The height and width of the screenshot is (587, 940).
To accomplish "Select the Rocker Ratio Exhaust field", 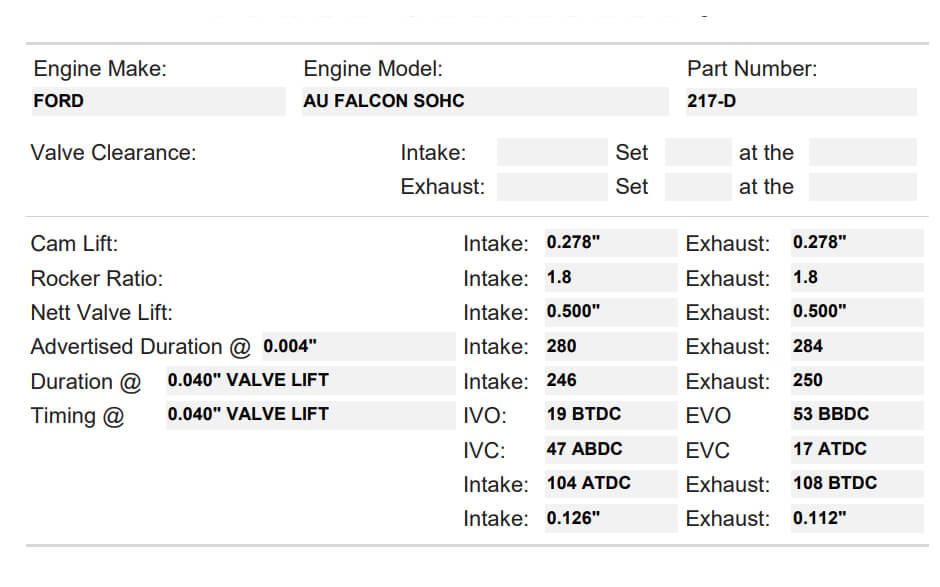I will [856, 278].
